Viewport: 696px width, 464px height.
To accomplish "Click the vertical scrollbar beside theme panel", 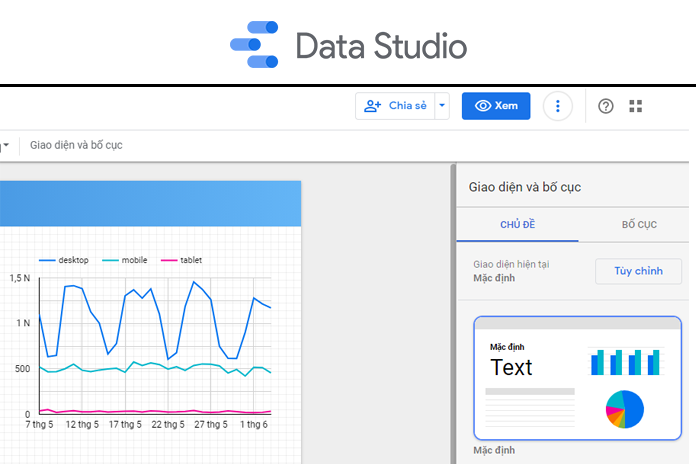I will click(x=452, y=320).
